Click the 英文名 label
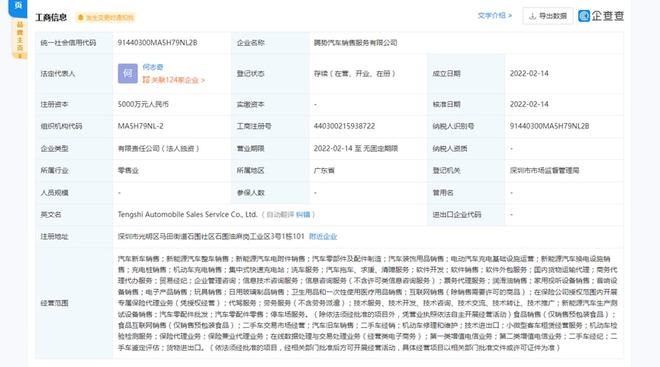 [51, 215]
